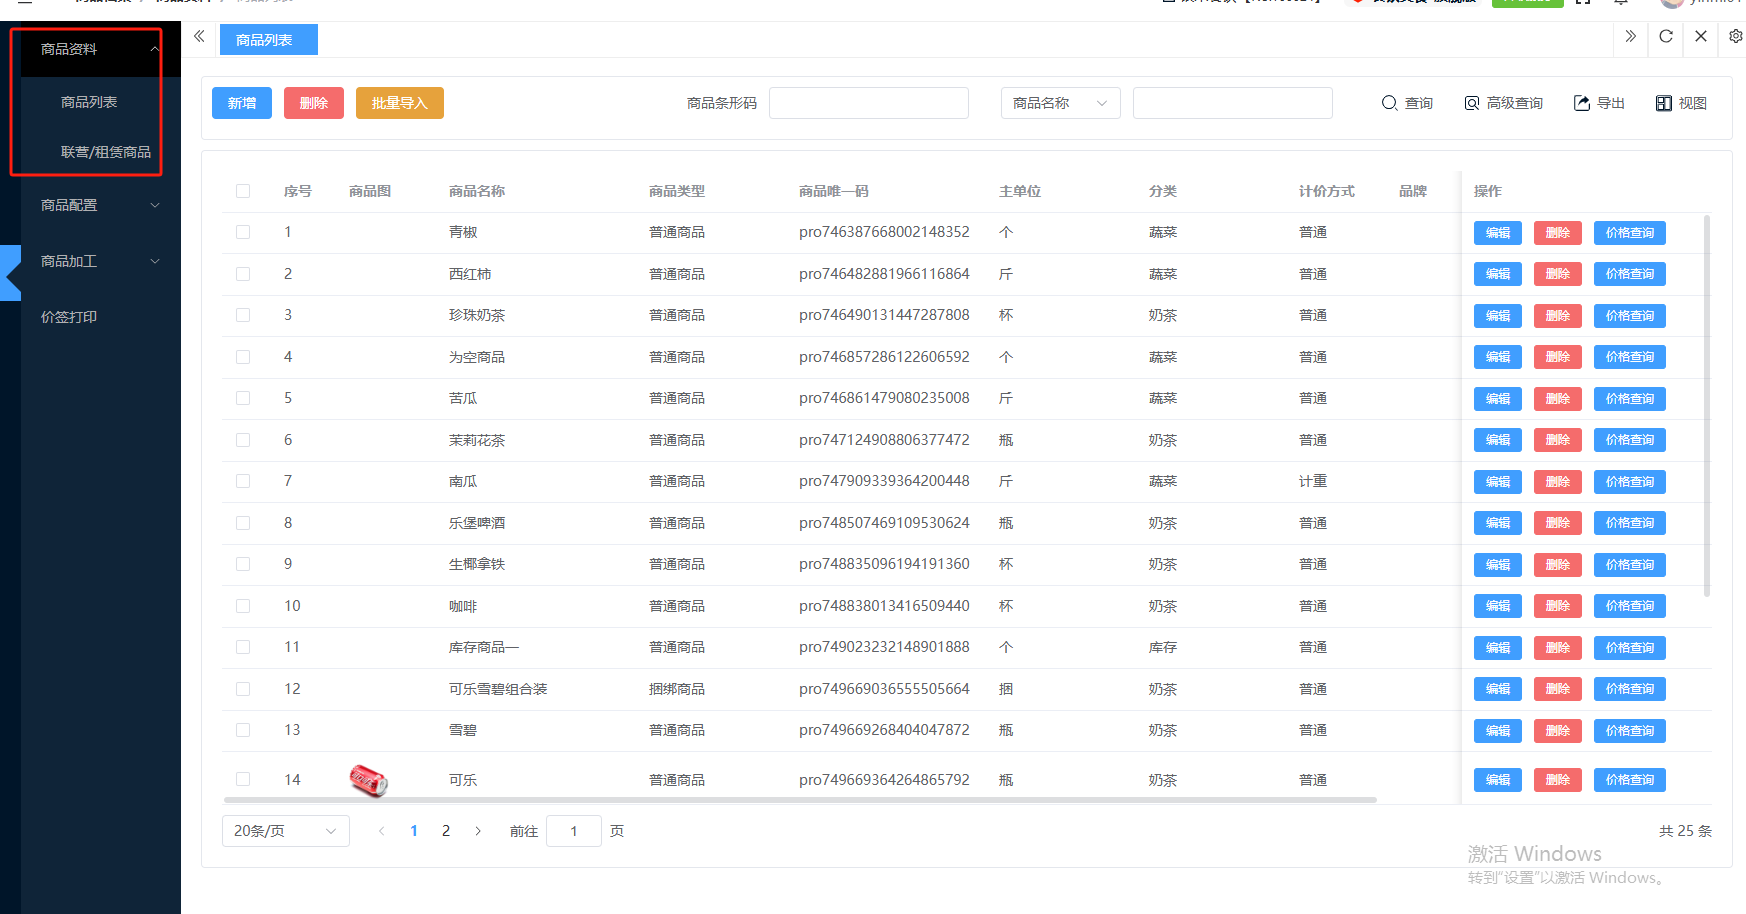Click the 导出 export icon
Viewport: 1746px width, 914px height.
[x=1582, y=103]
